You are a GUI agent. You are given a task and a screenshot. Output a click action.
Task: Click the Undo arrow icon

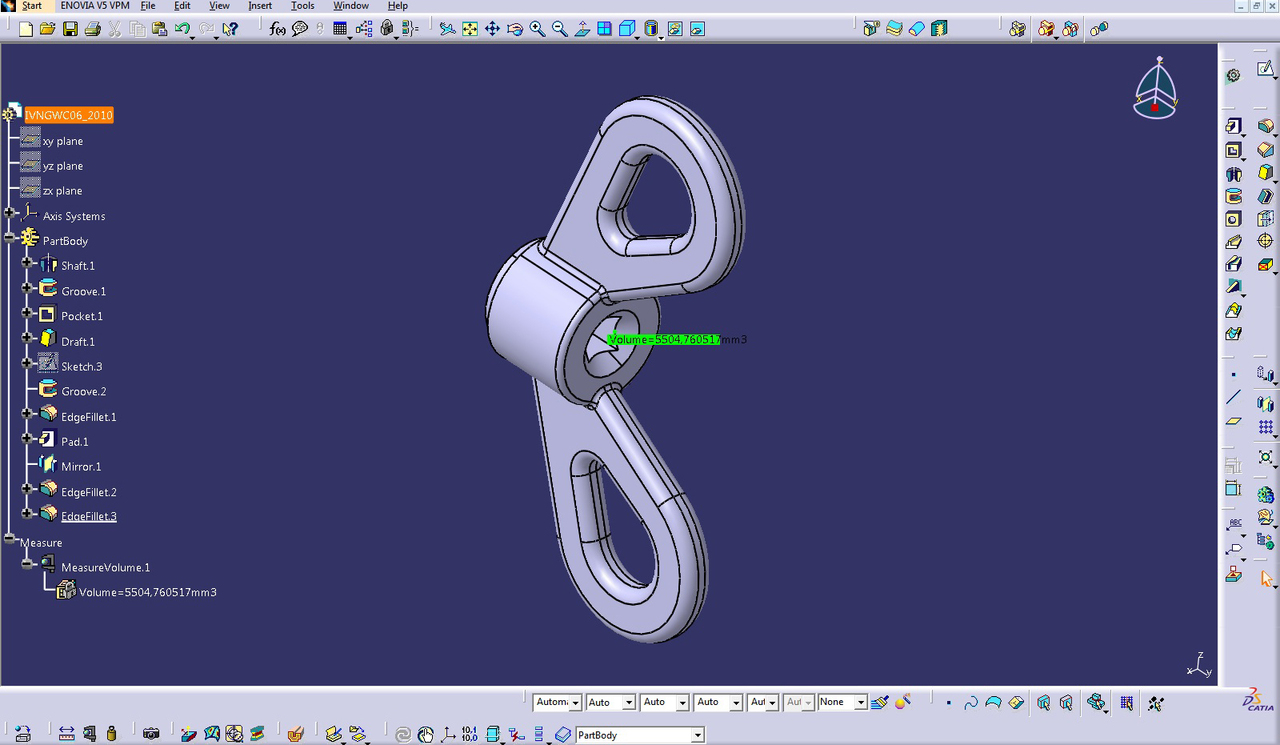(x=181, y=29)
